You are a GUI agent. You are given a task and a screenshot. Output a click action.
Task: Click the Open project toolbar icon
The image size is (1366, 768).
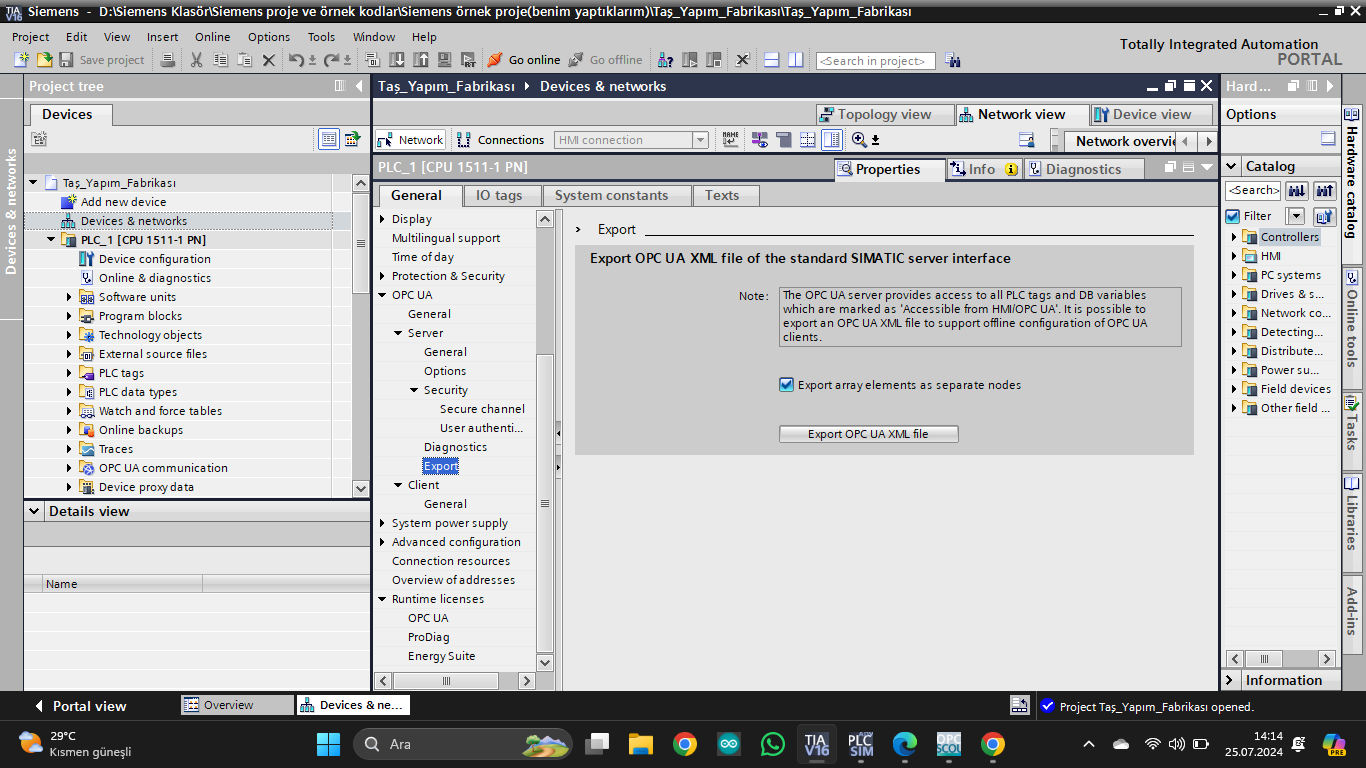click(44, 60)
